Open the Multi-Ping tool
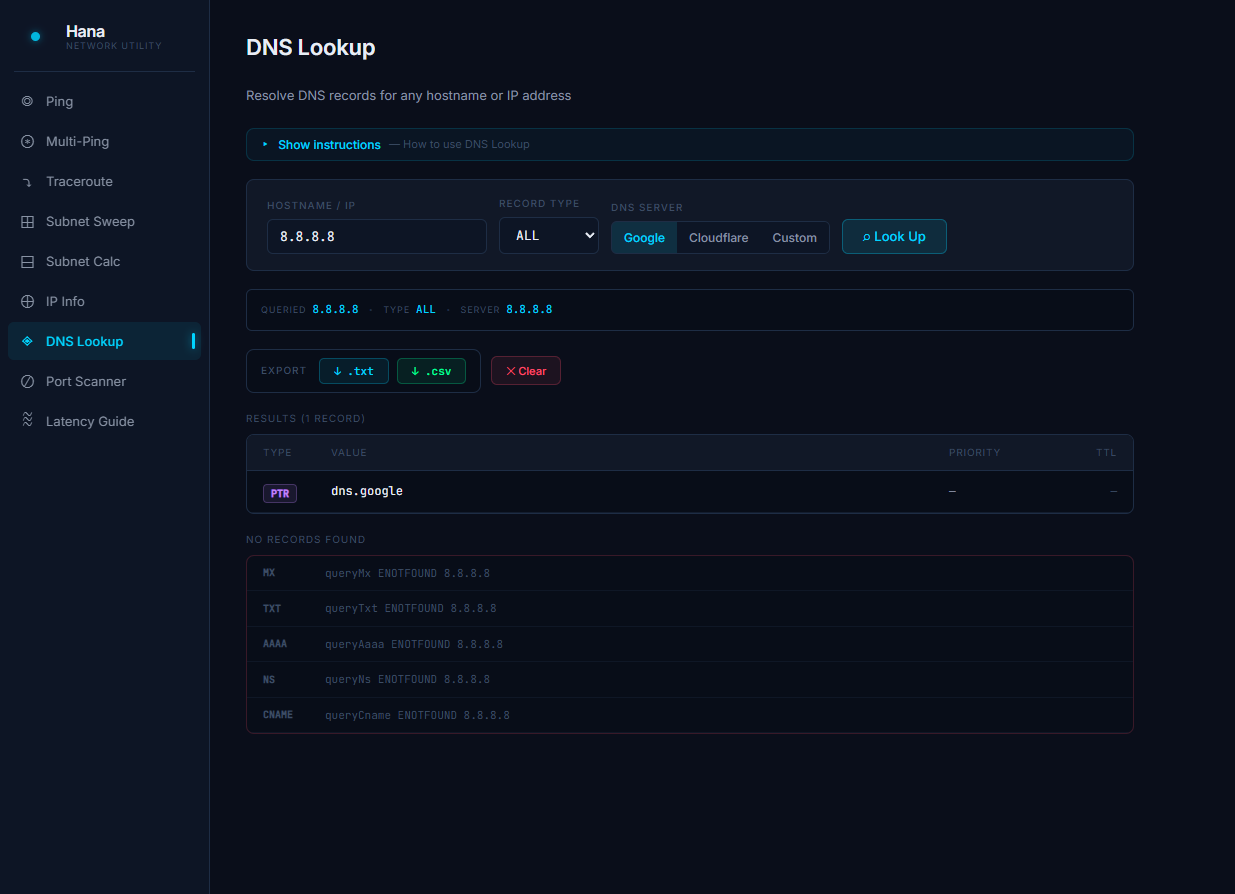This screenshot has width=1235, height=894. coord(104,141)
